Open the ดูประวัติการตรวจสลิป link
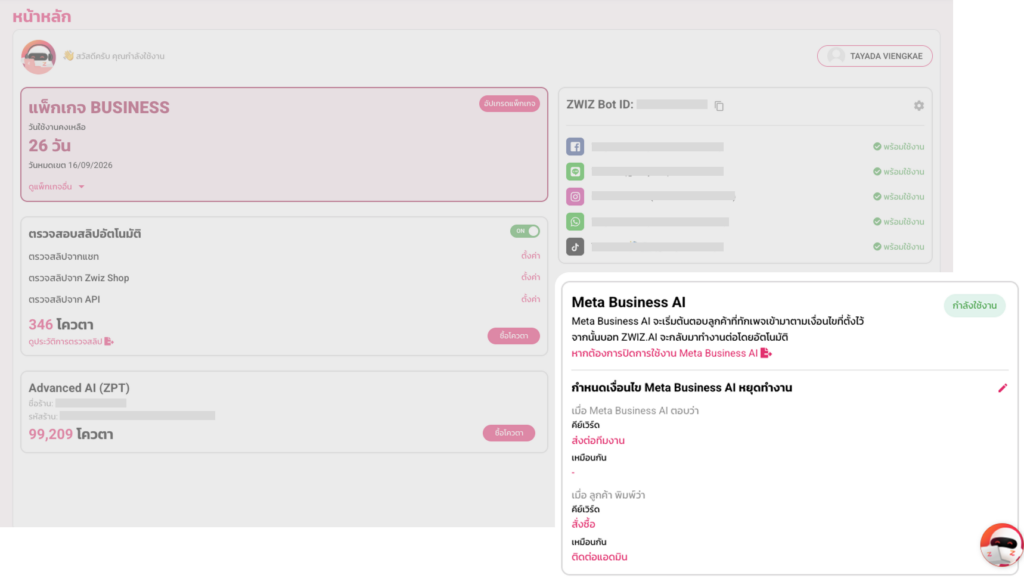1024x585 pixels. coord(71,341)
